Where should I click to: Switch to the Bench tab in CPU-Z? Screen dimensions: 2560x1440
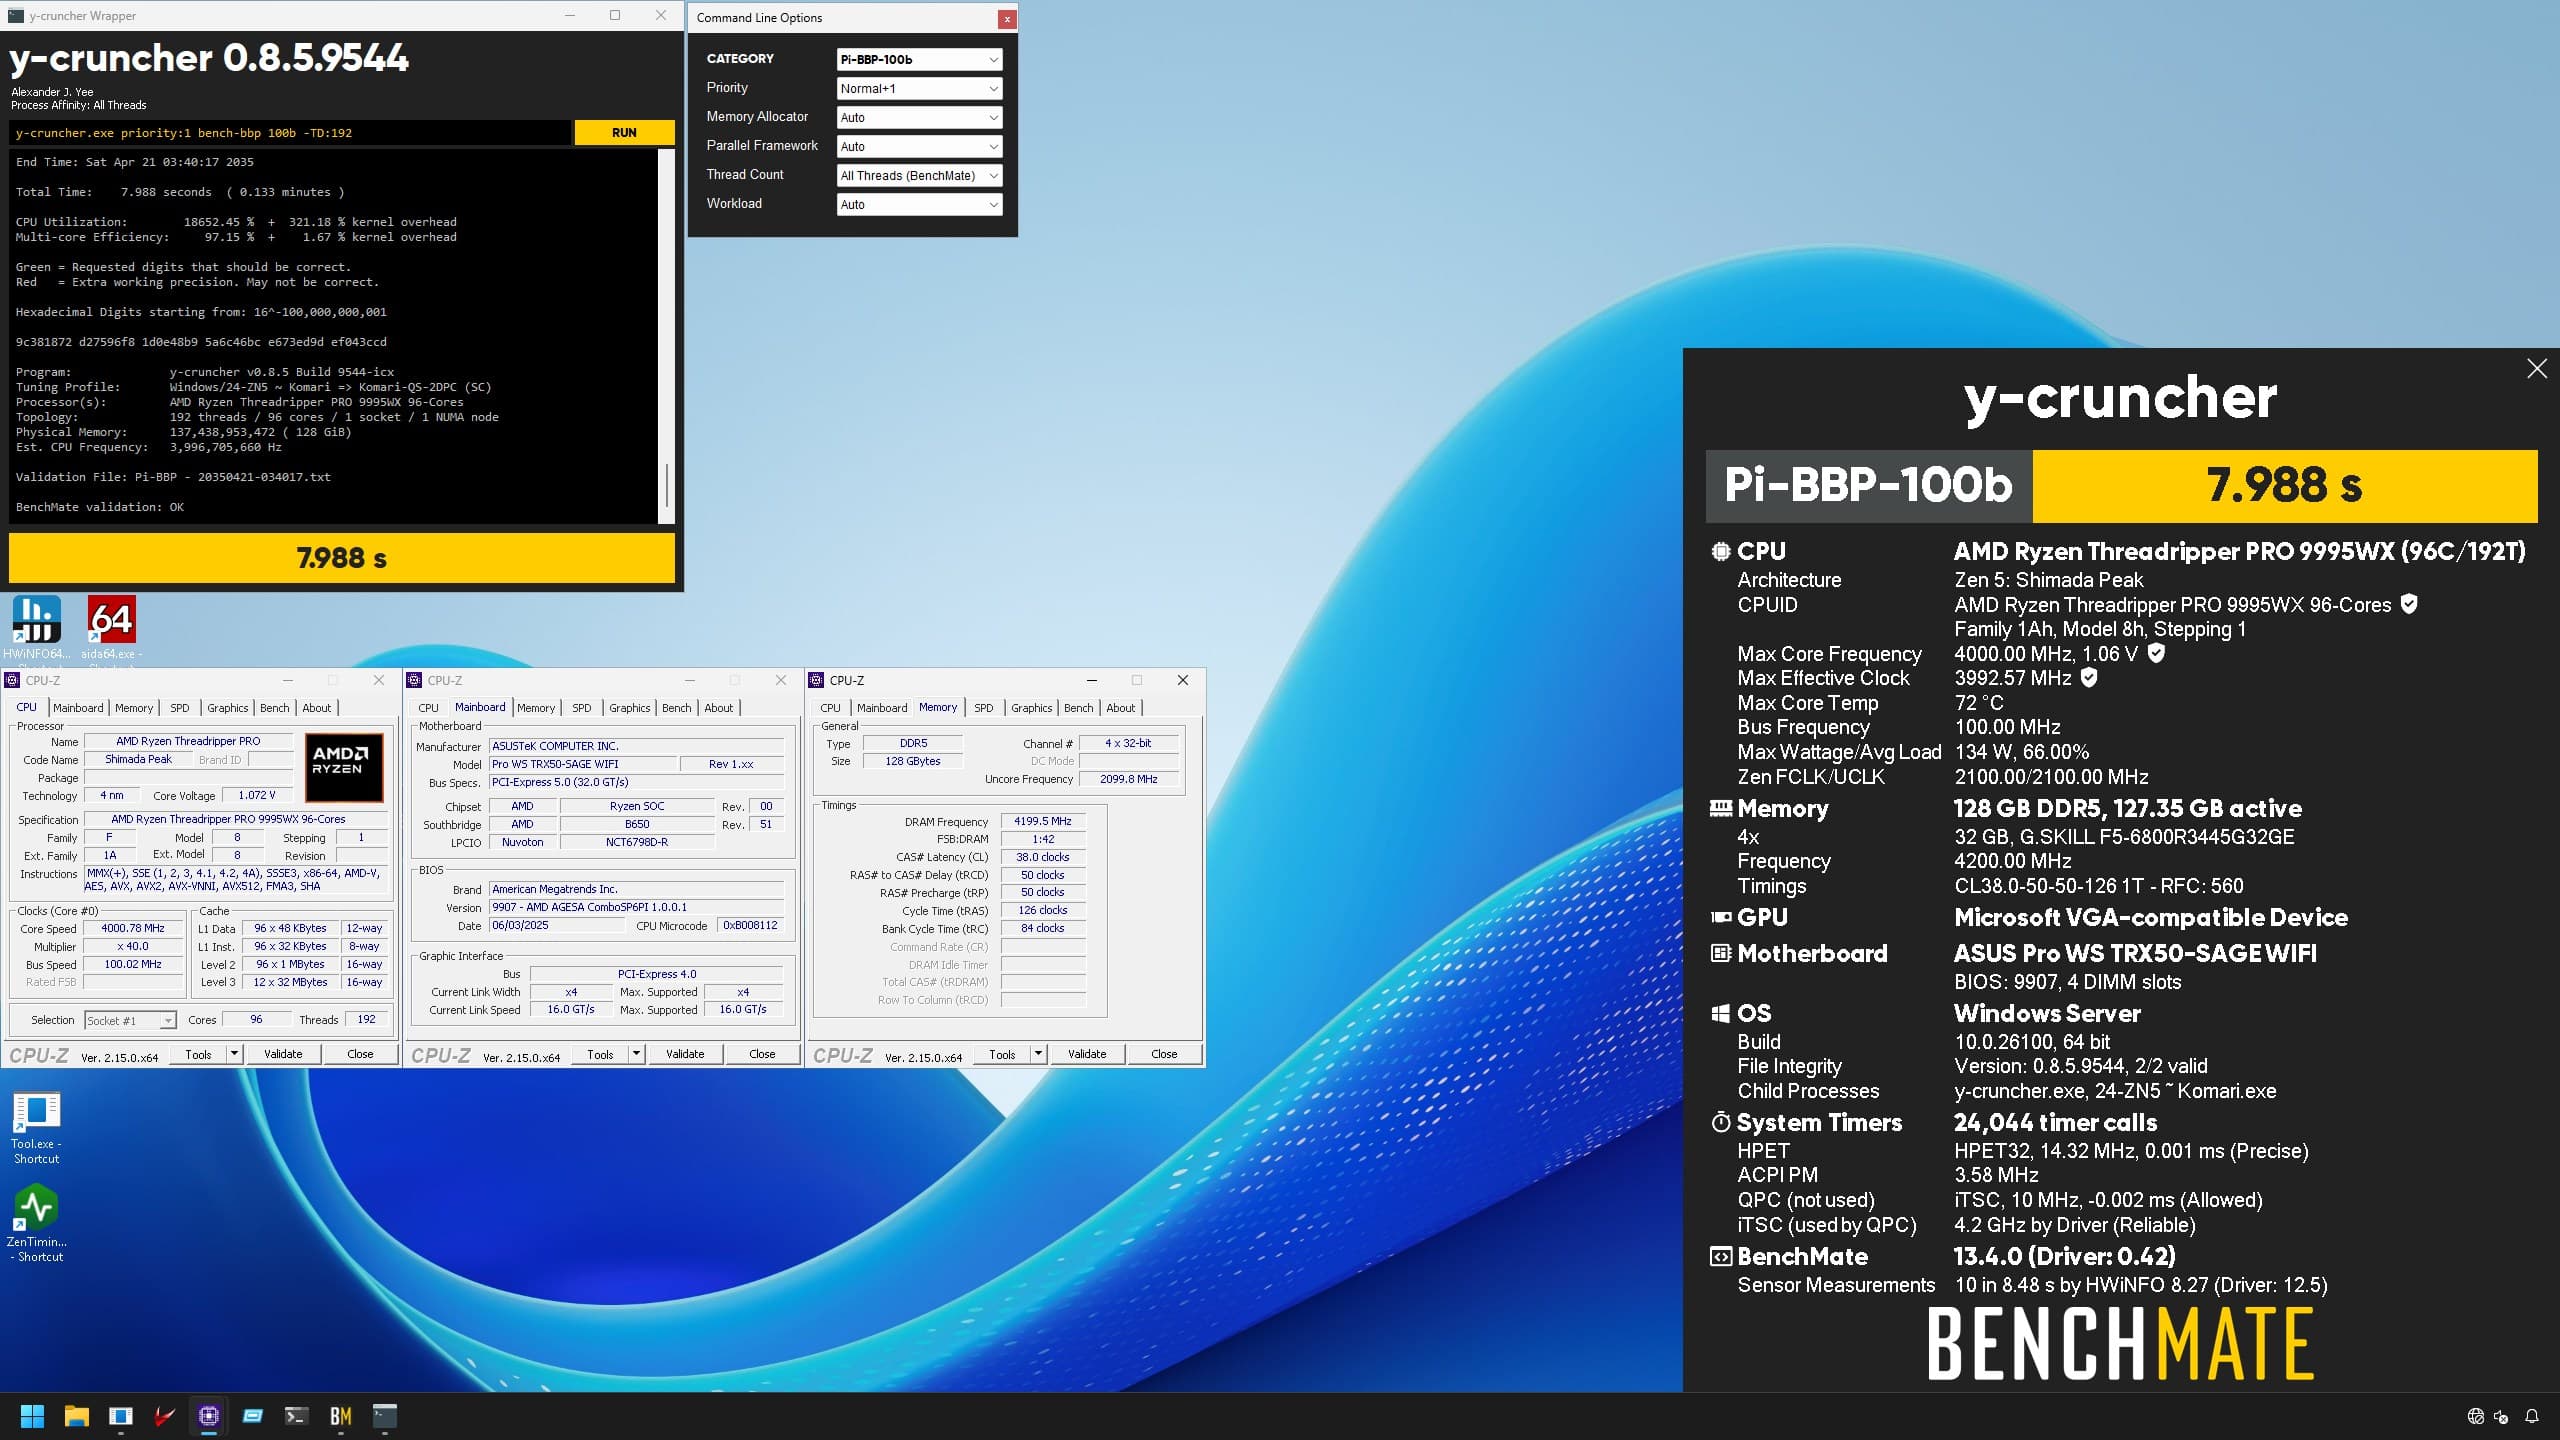tap(275, 707)
